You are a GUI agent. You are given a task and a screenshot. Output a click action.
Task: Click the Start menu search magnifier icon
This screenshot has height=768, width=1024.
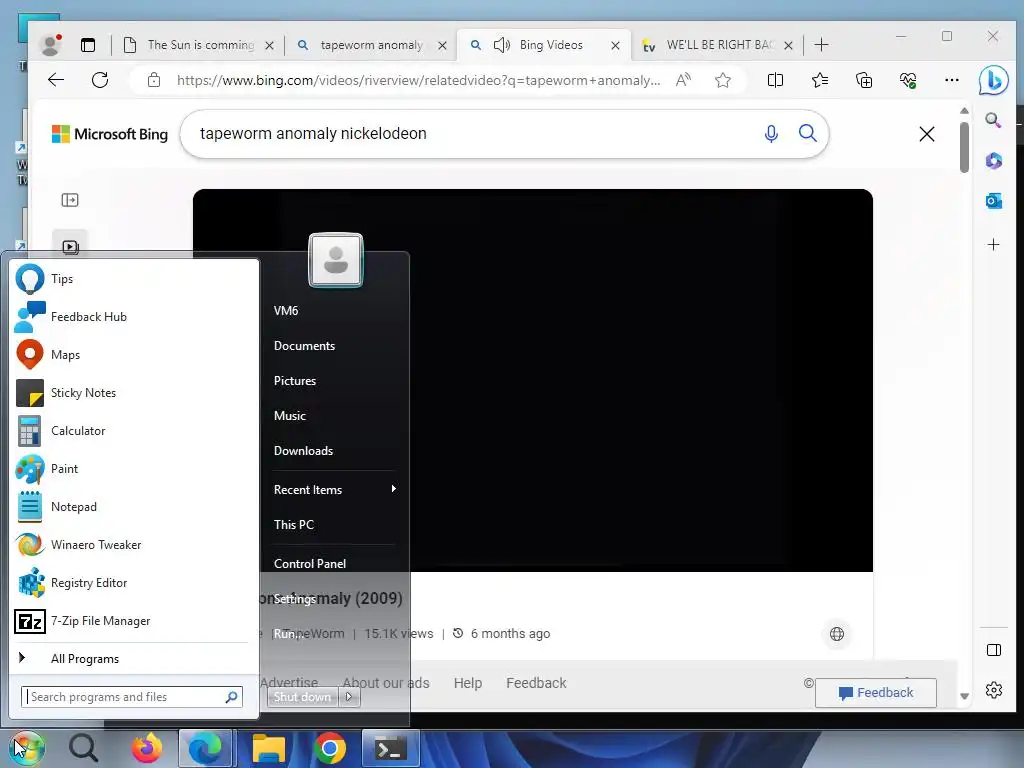(x=231, y=697)
